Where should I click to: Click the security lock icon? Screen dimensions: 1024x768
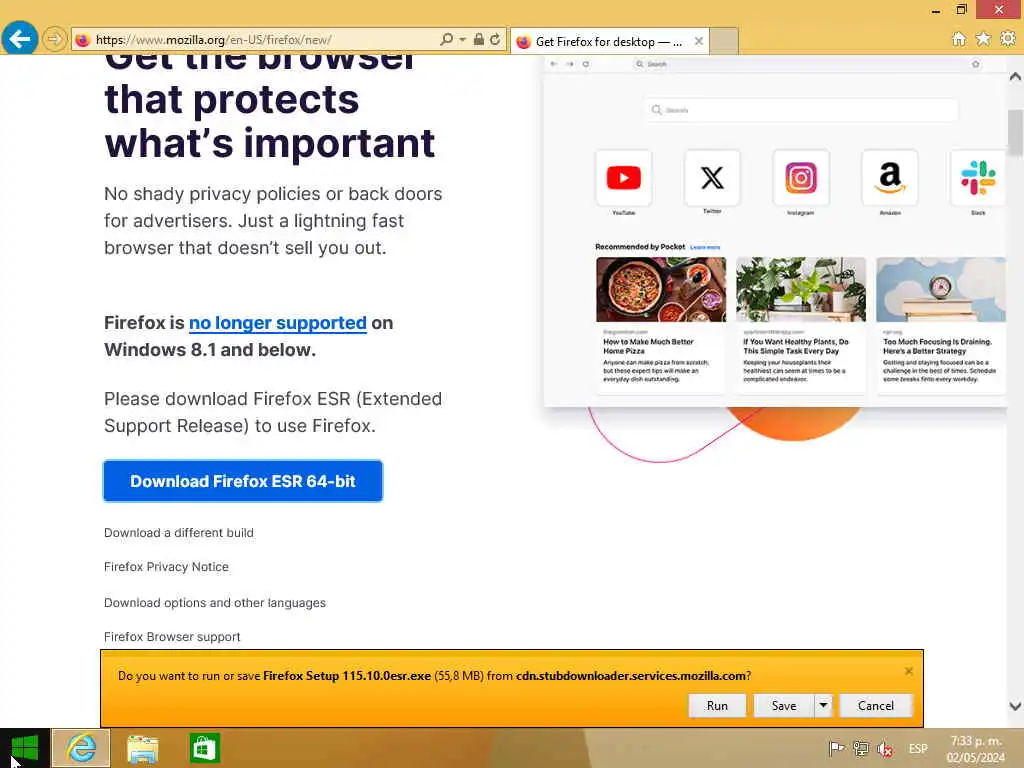pos(479,39)
